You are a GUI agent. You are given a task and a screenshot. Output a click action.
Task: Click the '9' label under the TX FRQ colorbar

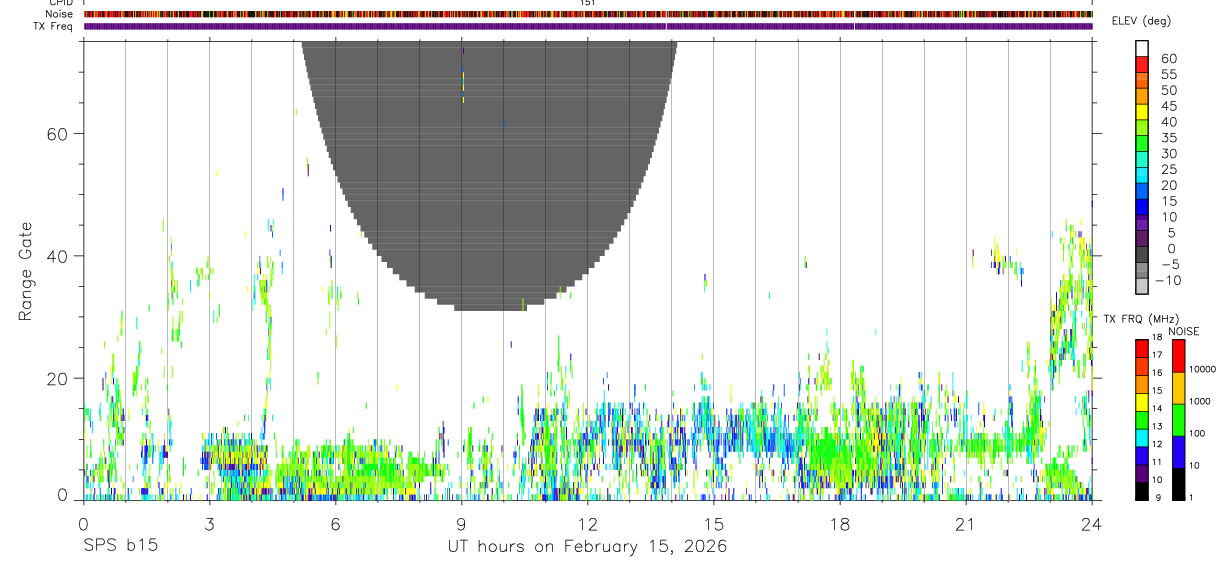(x=1158, y=497)
